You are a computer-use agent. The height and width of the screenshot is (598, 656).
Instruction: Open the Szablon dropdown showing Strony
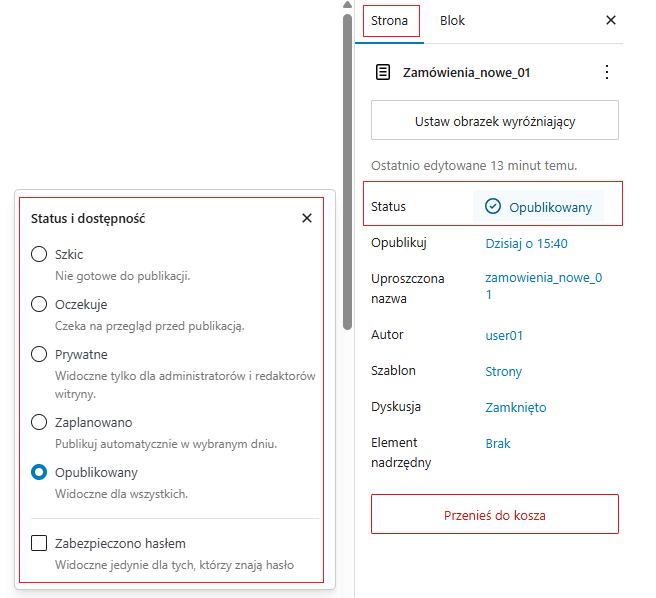point(503,371)
